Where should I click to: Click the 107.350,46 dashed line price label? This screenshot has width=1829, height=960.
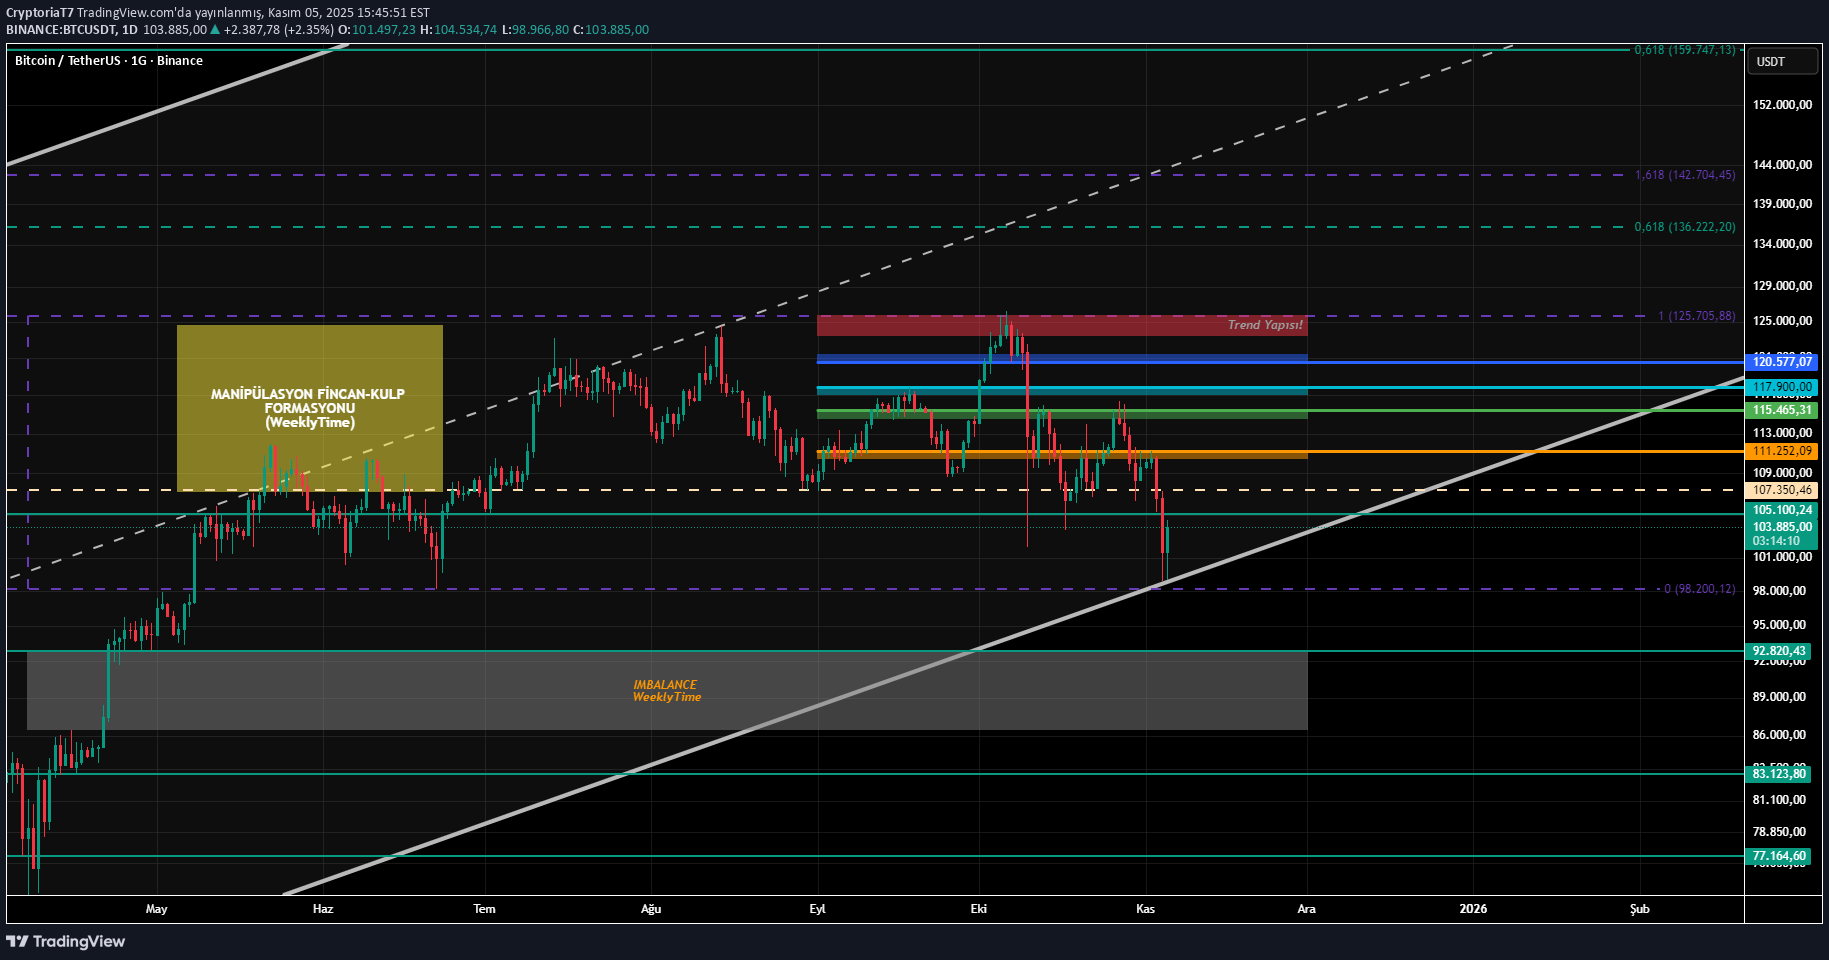1781,490
